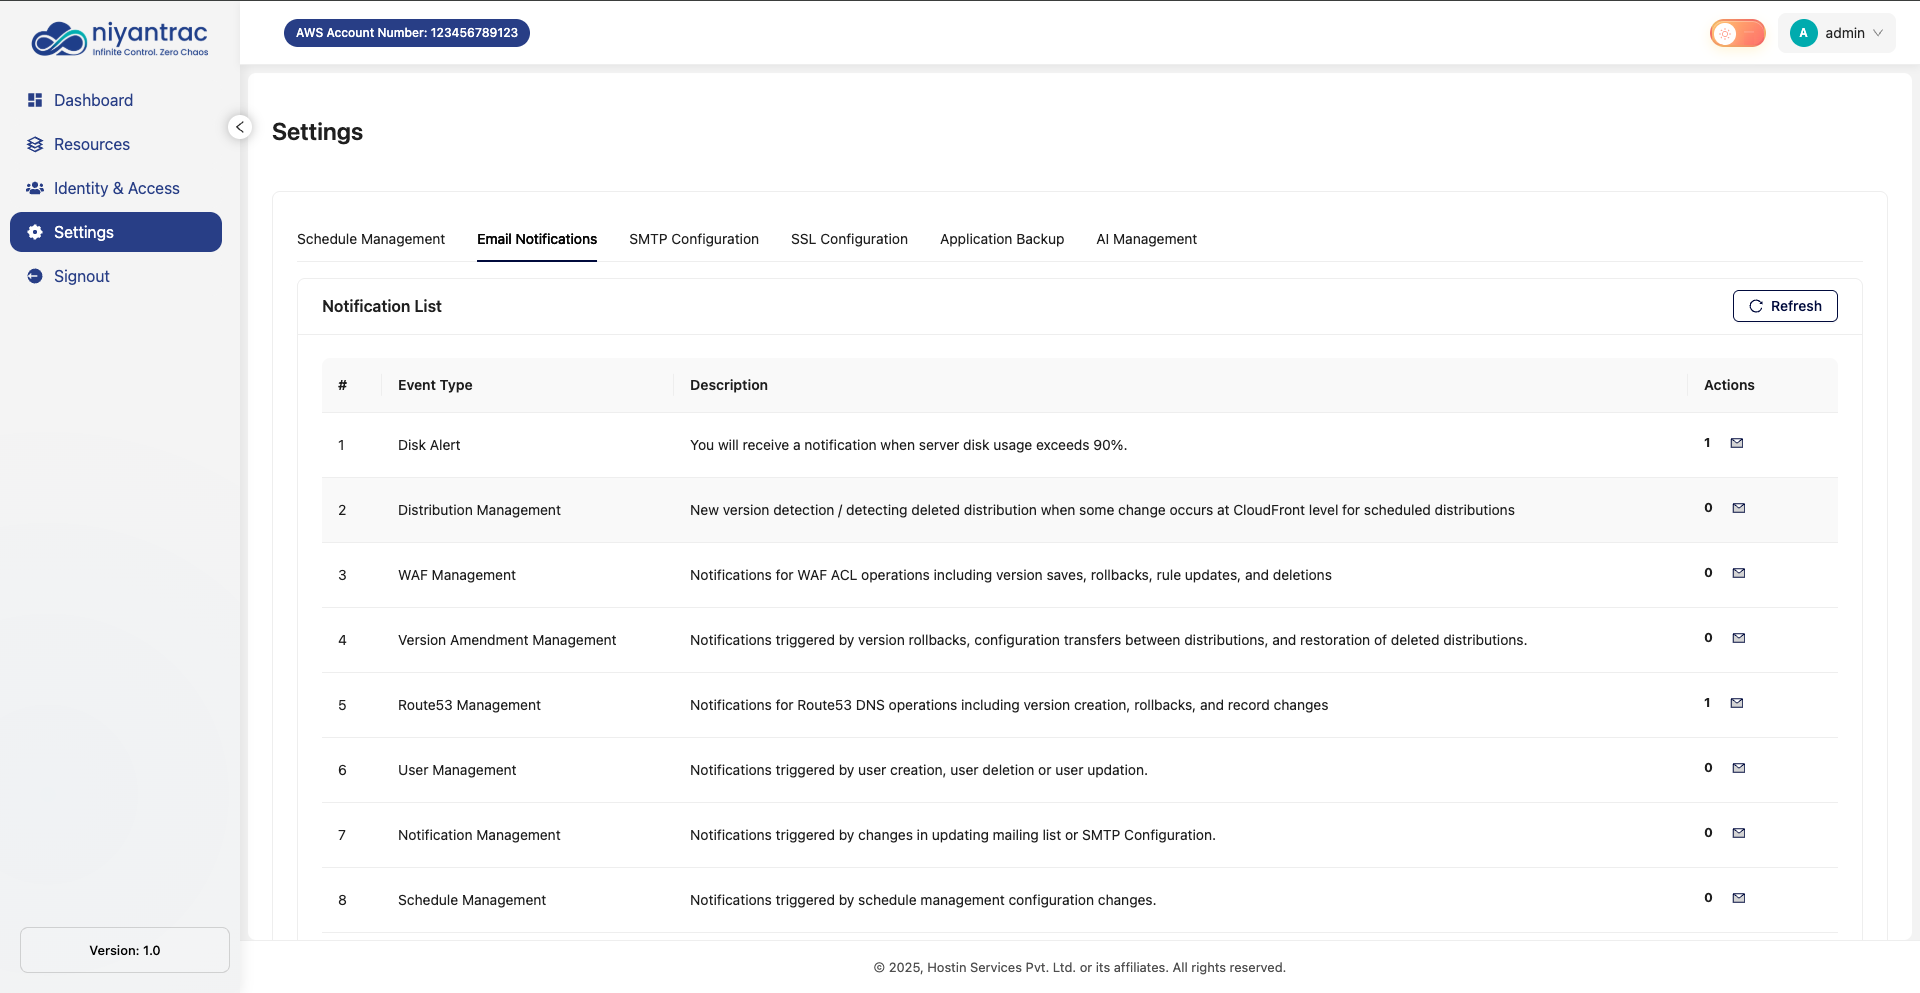Open Resources from the sidebar

click(x=91, y=144)
